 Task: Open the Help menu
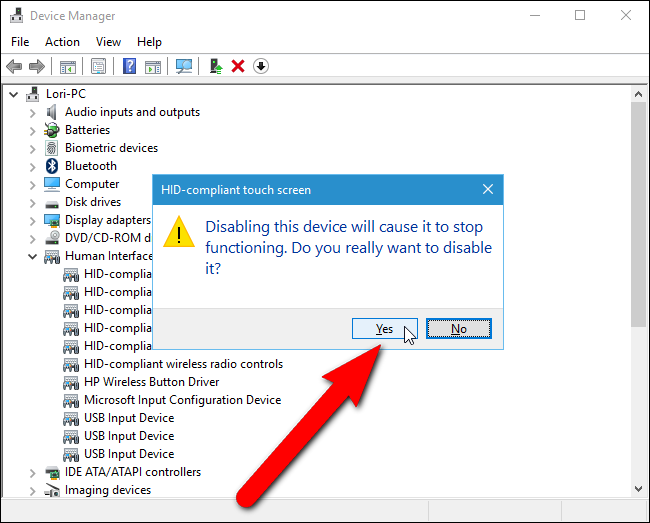(149, 42)
